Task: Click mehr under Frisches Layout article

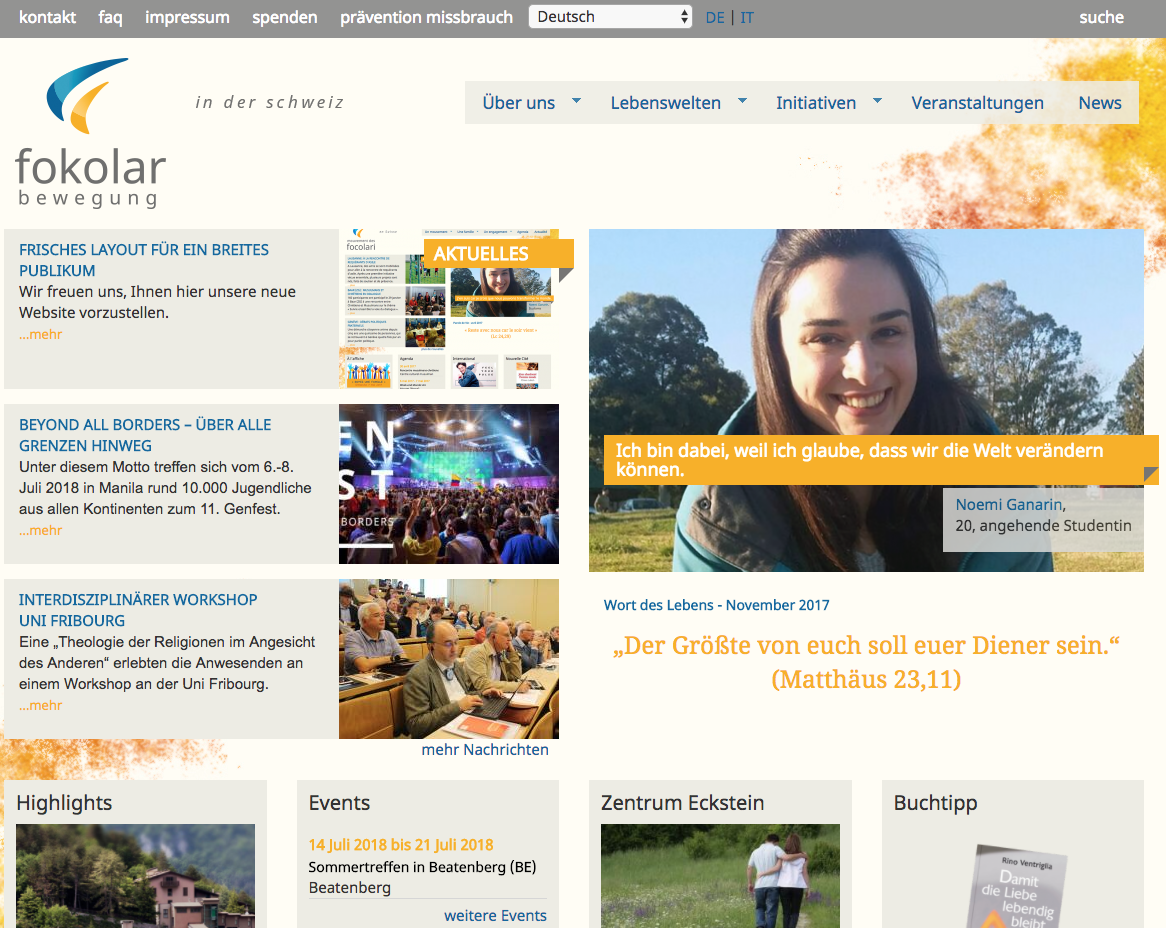Action: [x=41, y=335]
